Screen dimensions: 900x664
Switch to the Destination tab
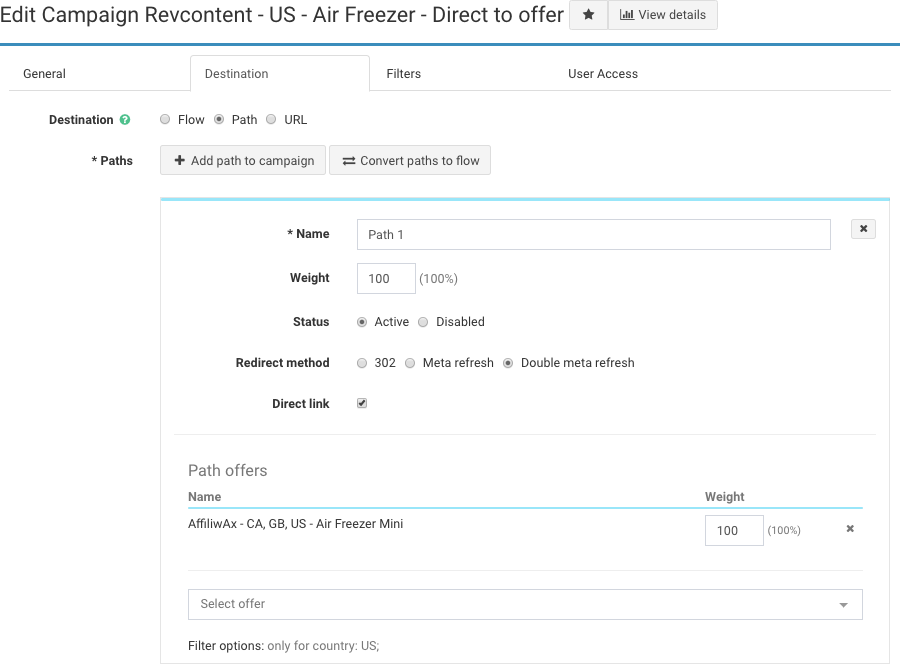pyautogui.click(x=280, y=73)
